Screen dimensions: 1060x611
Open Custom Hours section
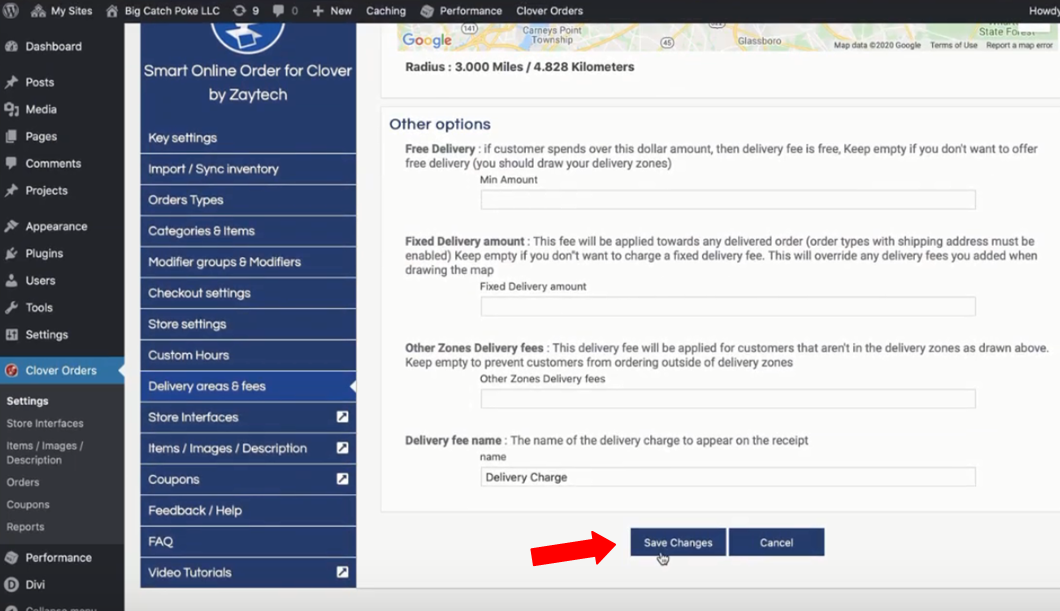point(248,356)
